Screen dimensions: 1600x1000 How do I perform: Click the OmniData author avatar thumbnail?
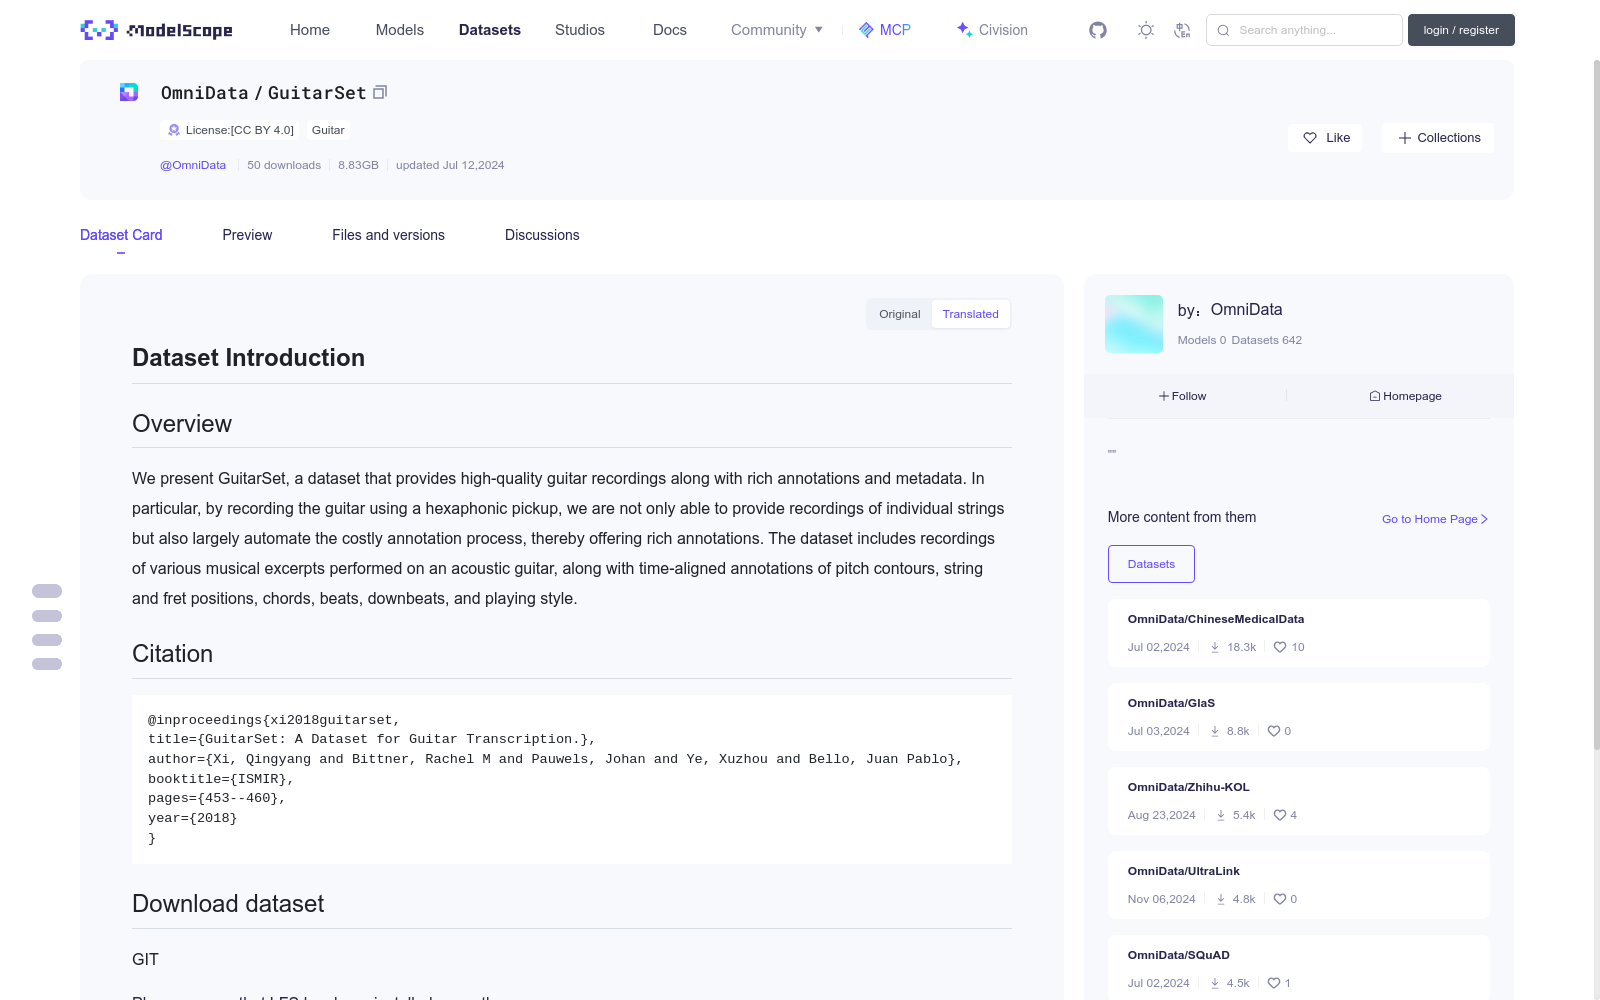tap(1134, 324)
